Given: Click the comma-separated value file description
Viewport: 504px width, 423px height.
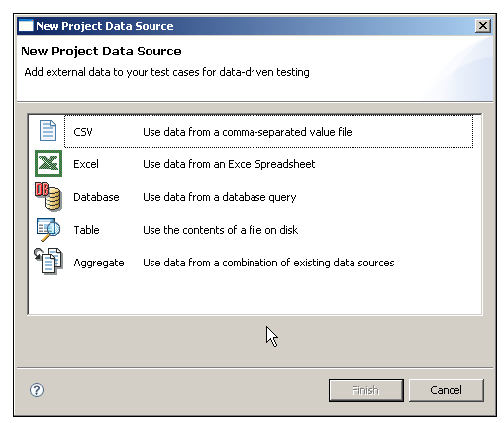Looking at the screenshot, I should coord(248,132).
